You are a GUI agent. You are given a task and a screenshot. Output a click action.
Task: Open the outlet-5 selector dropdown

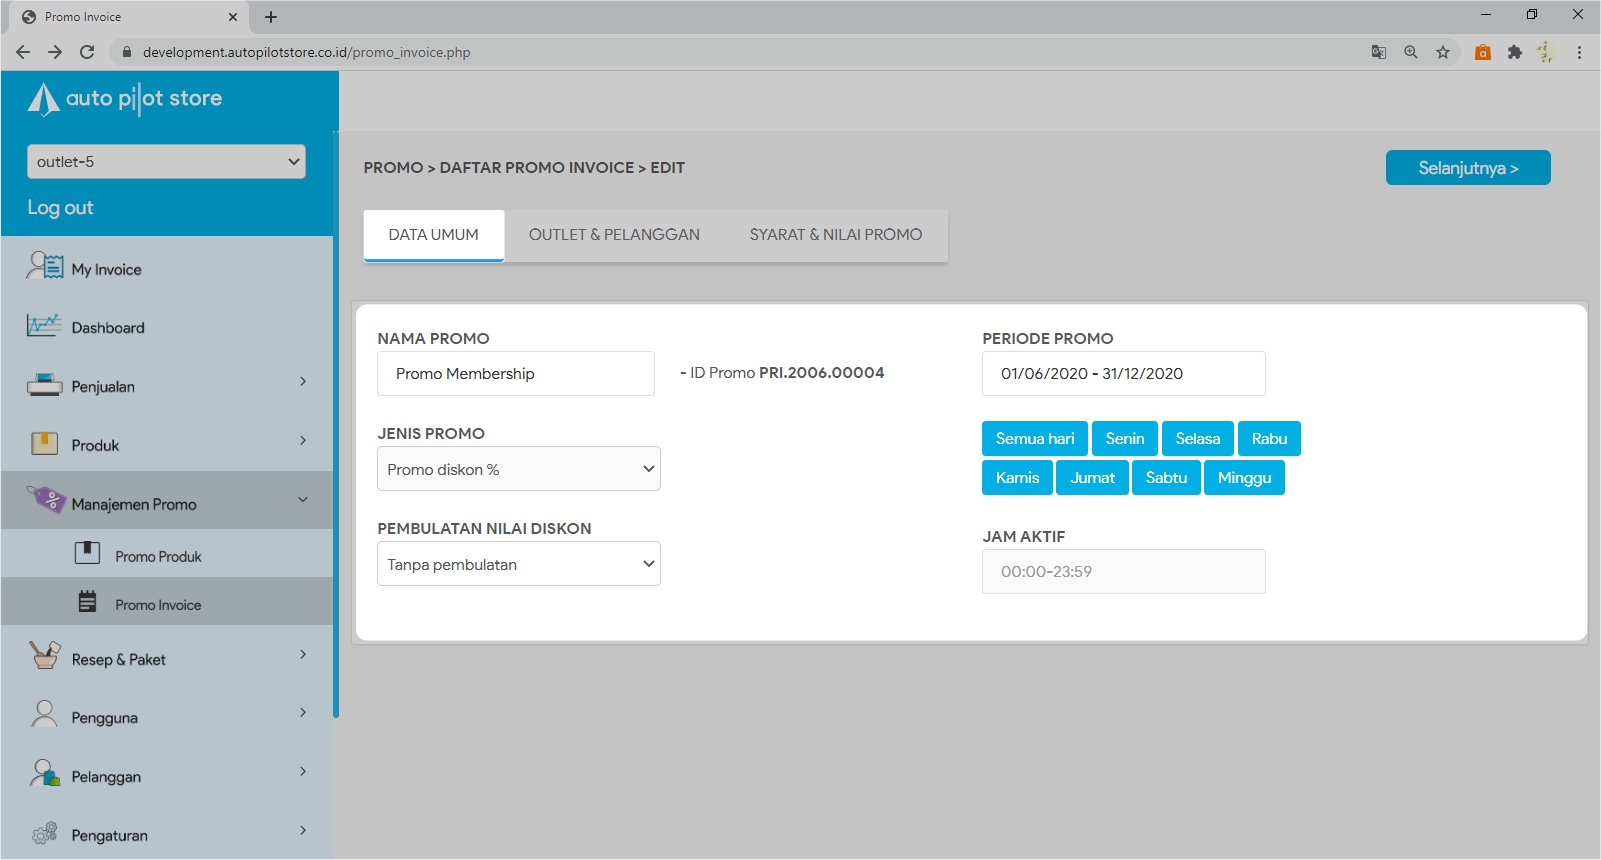click(x=166, y=162)
